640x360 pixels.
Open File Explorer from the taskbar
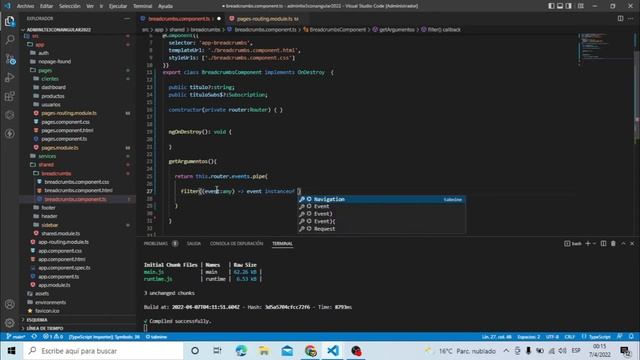264,351
